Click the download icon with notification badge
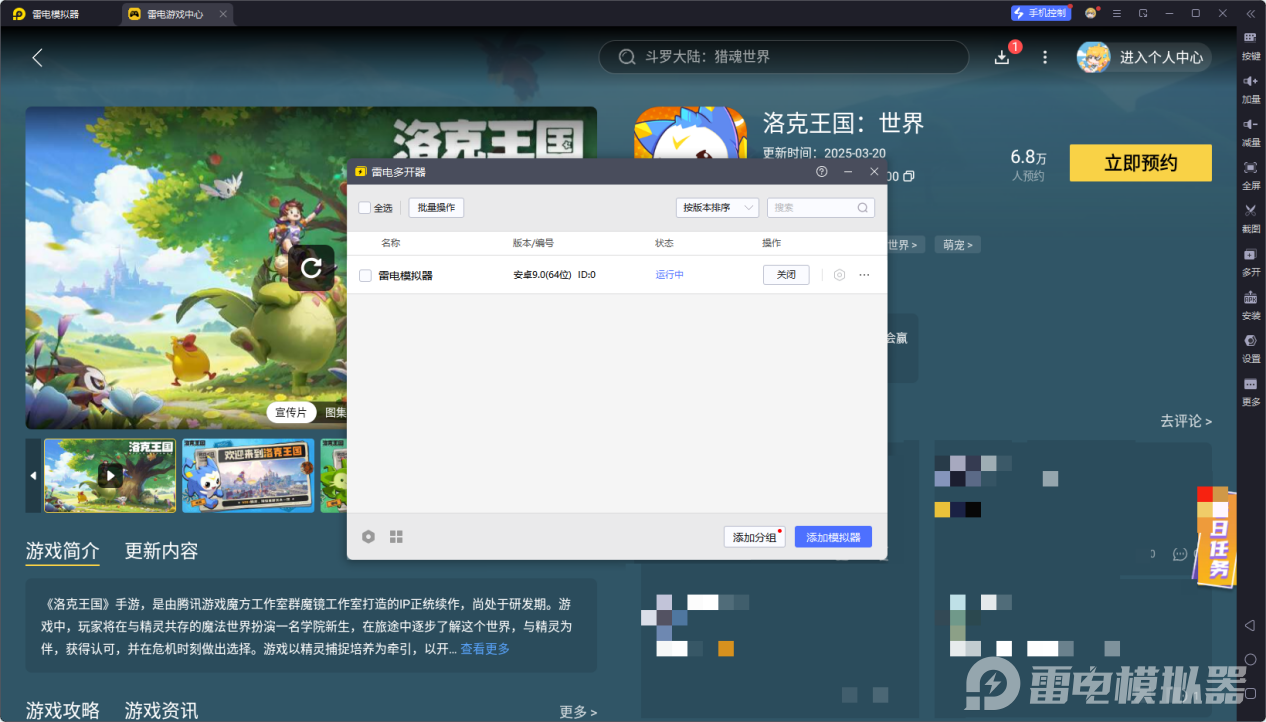Viewport: 1266px width, 722px height. (x=1001, y=57)
